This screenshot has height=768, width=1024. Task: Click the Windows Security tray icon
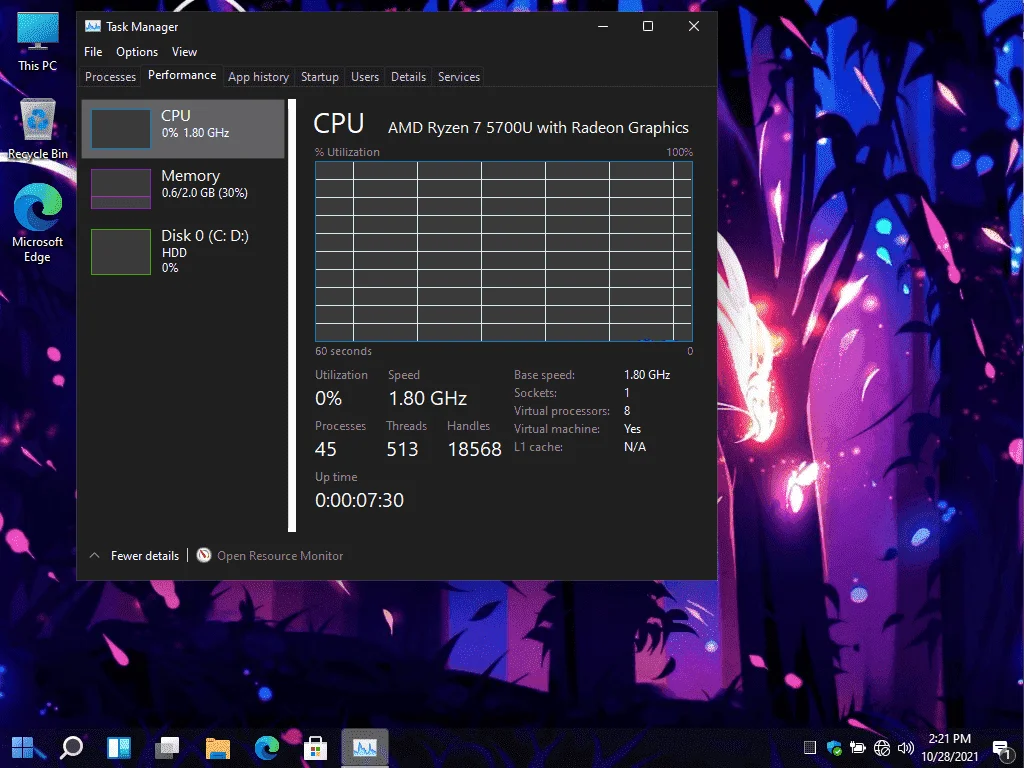point(834,748)
